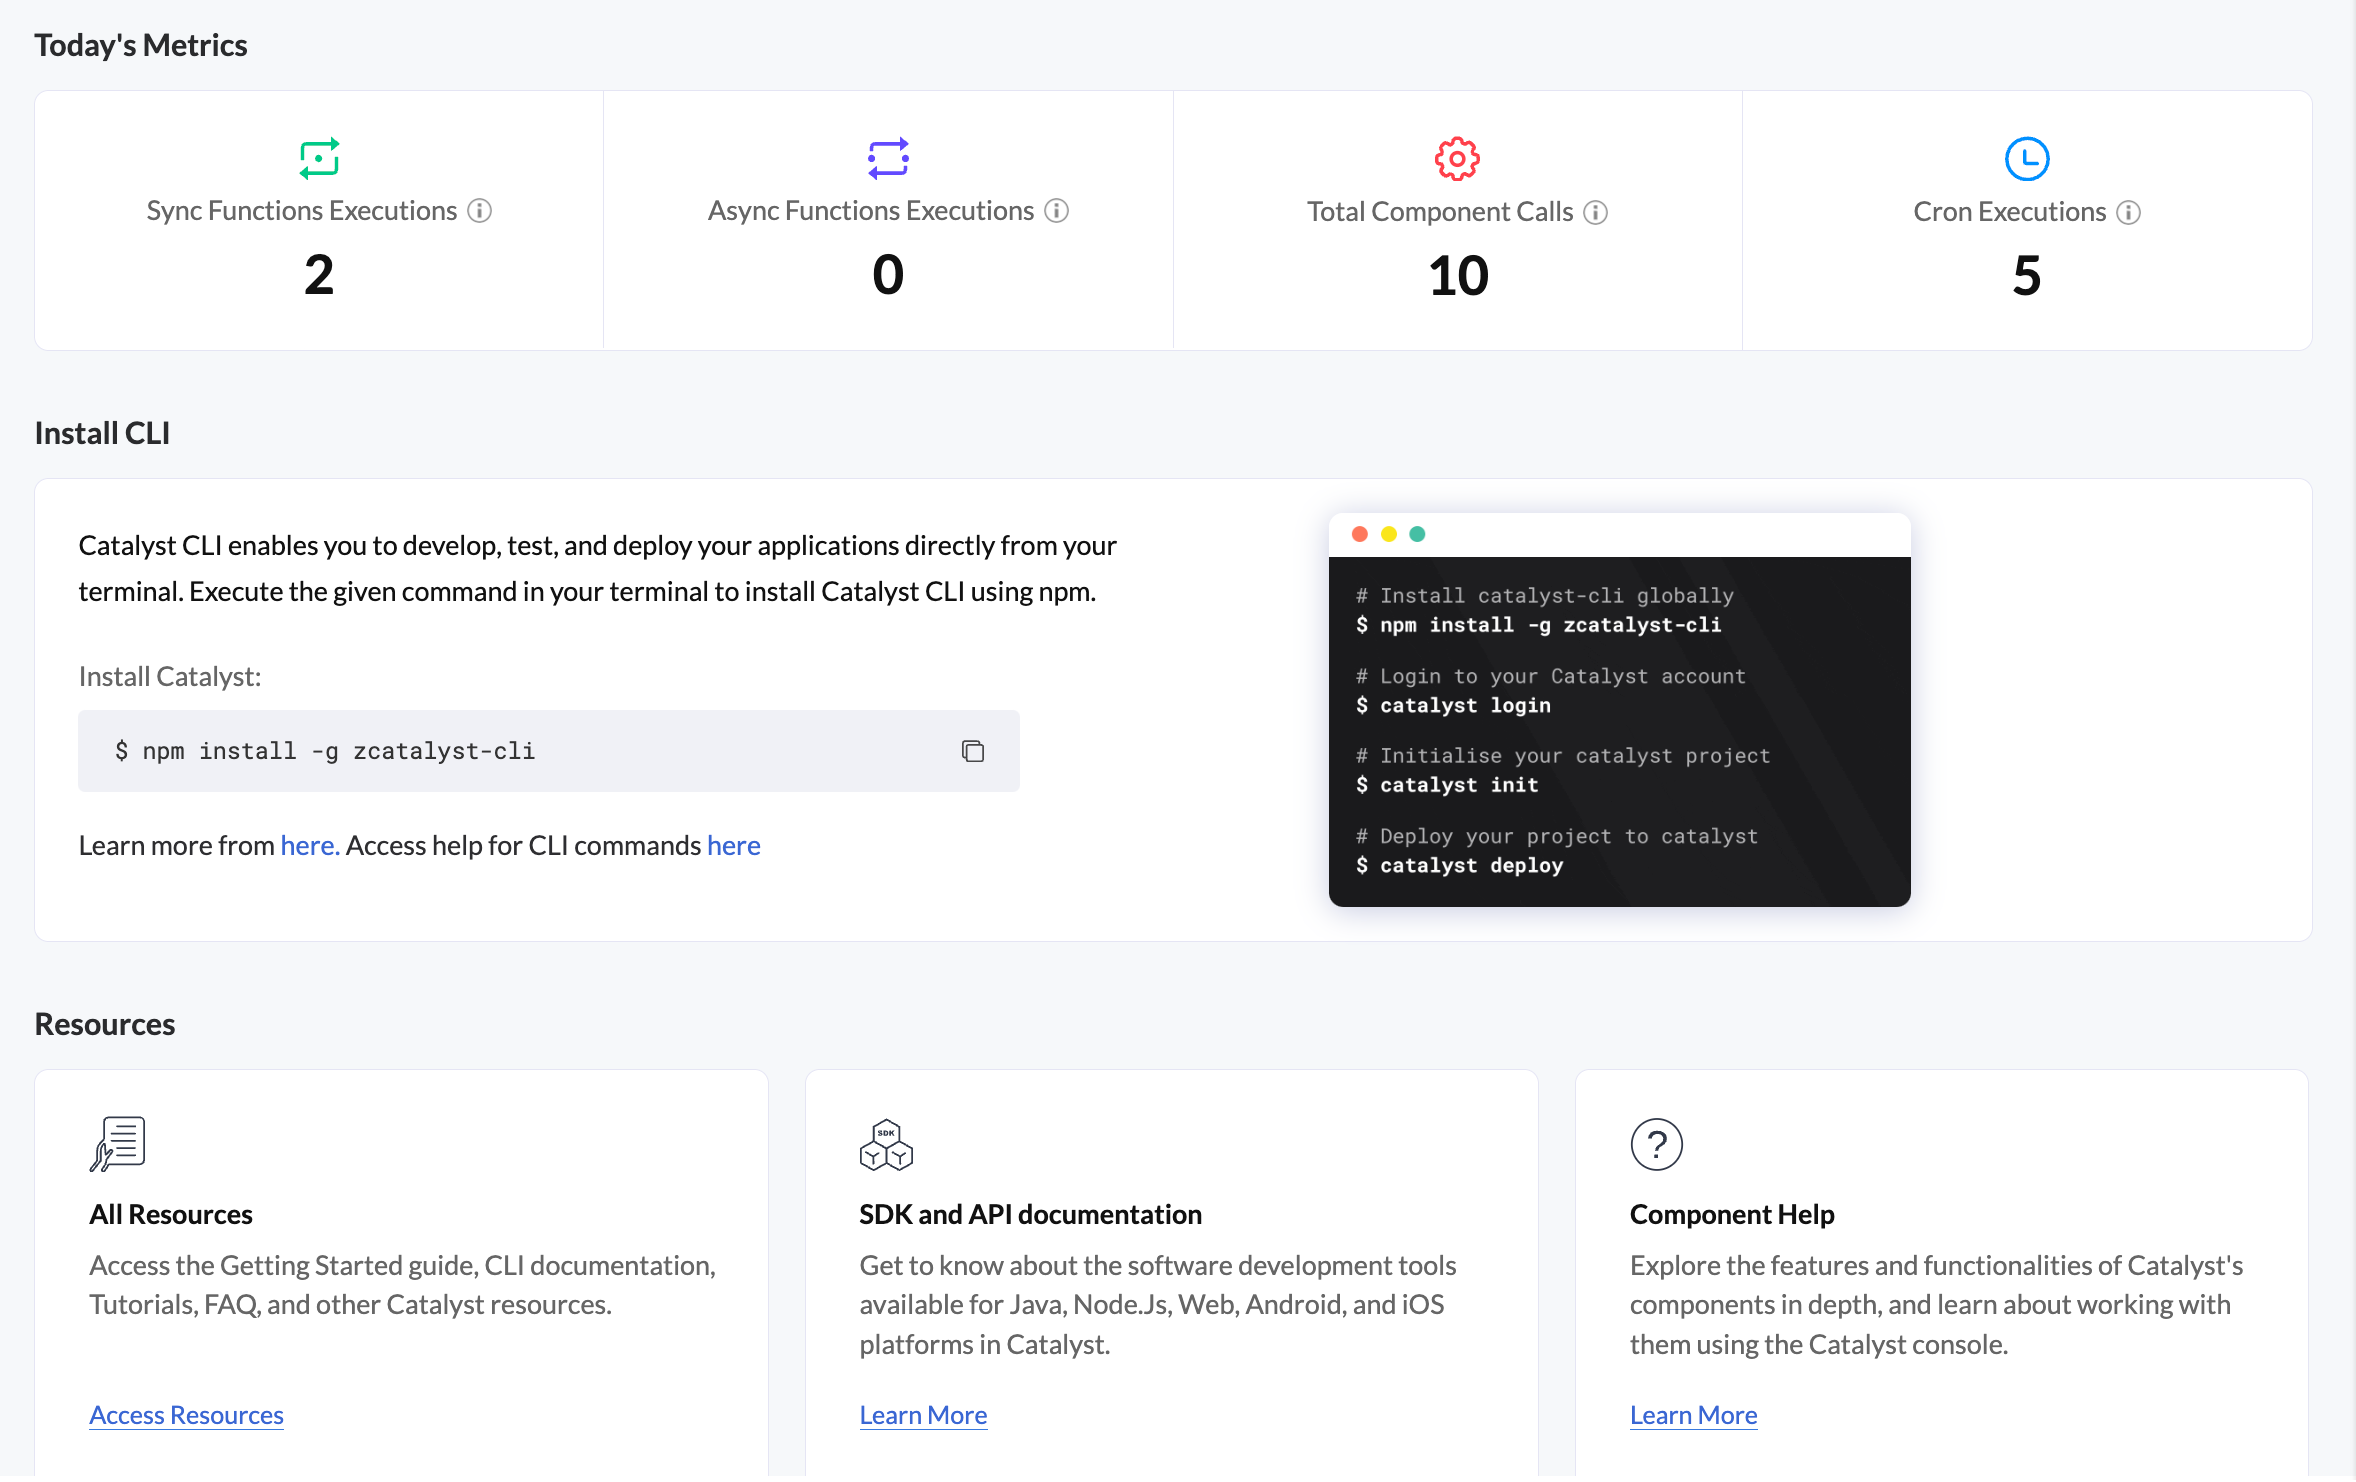
Task: Click the Cron Executions label
Action: (x=2010, y=212)
